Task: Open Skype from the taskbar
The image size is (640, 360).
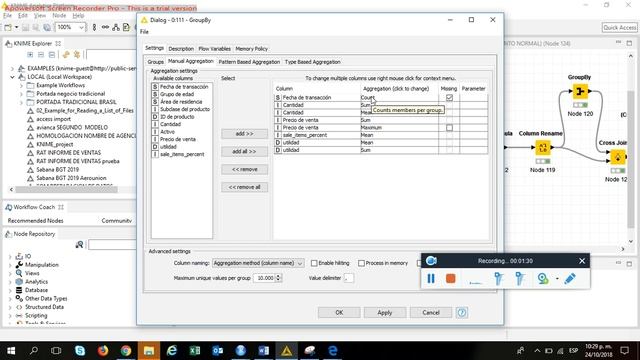Action: [80, 351]
